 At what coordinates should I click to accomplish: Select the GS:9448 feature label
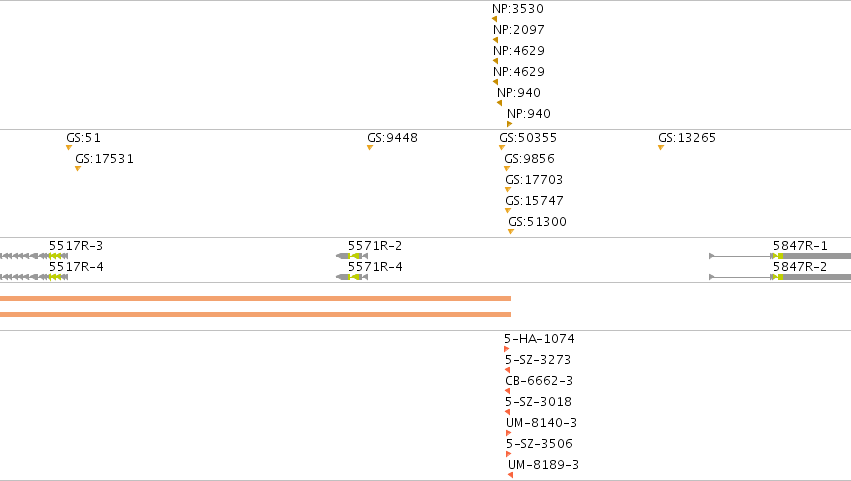click(392, 138)
